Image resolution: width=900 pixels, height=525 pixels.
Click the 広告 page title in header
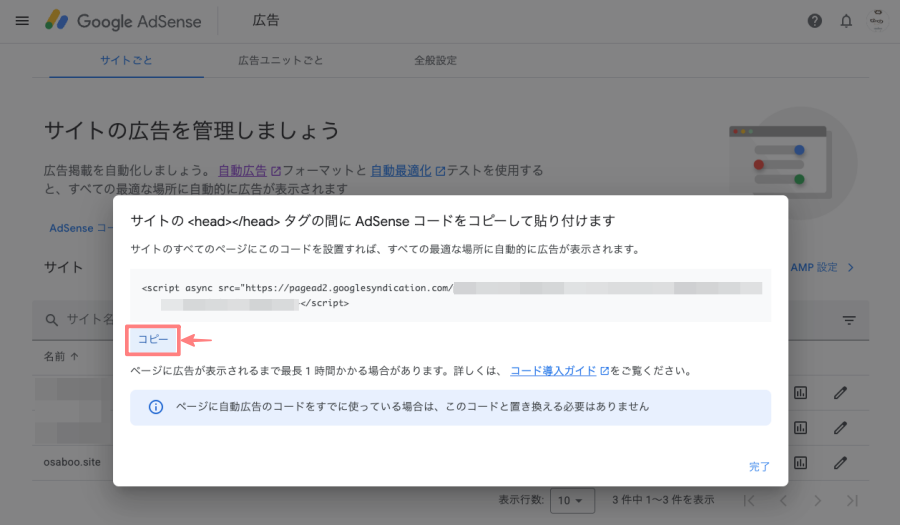coord(266,20)
